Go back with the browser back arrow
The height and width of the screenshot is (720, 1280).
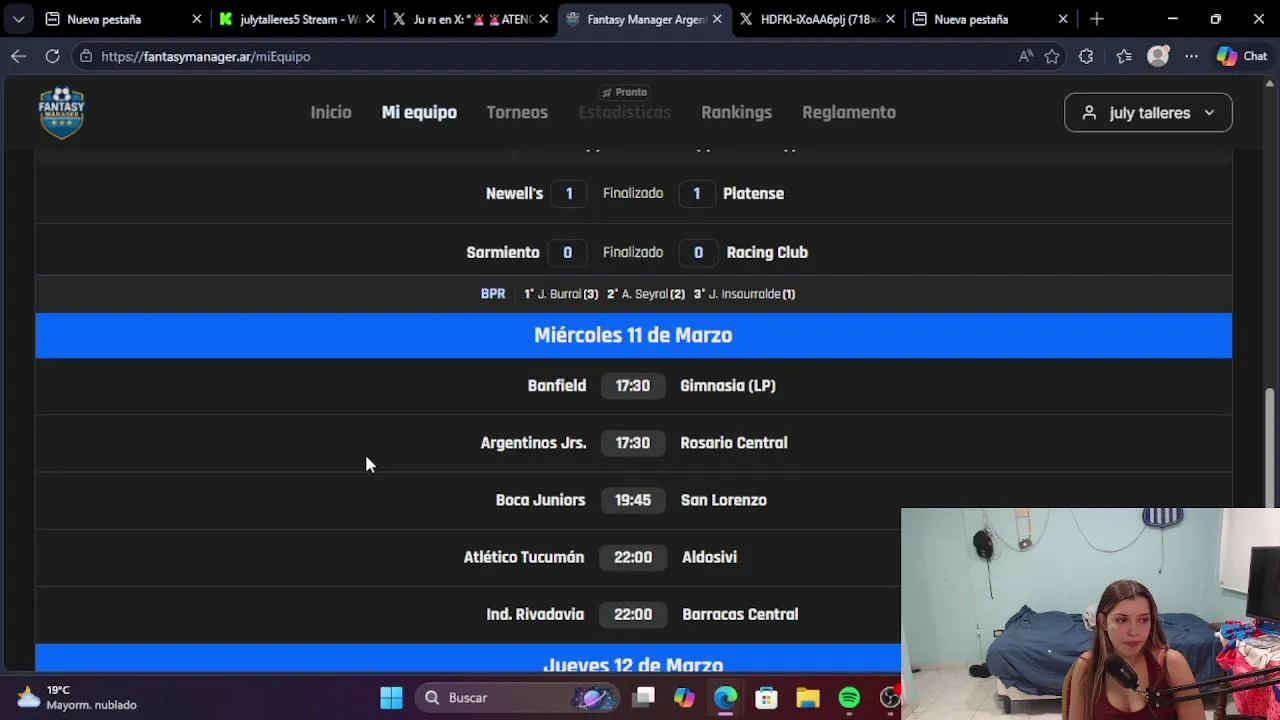coord(18,56)
